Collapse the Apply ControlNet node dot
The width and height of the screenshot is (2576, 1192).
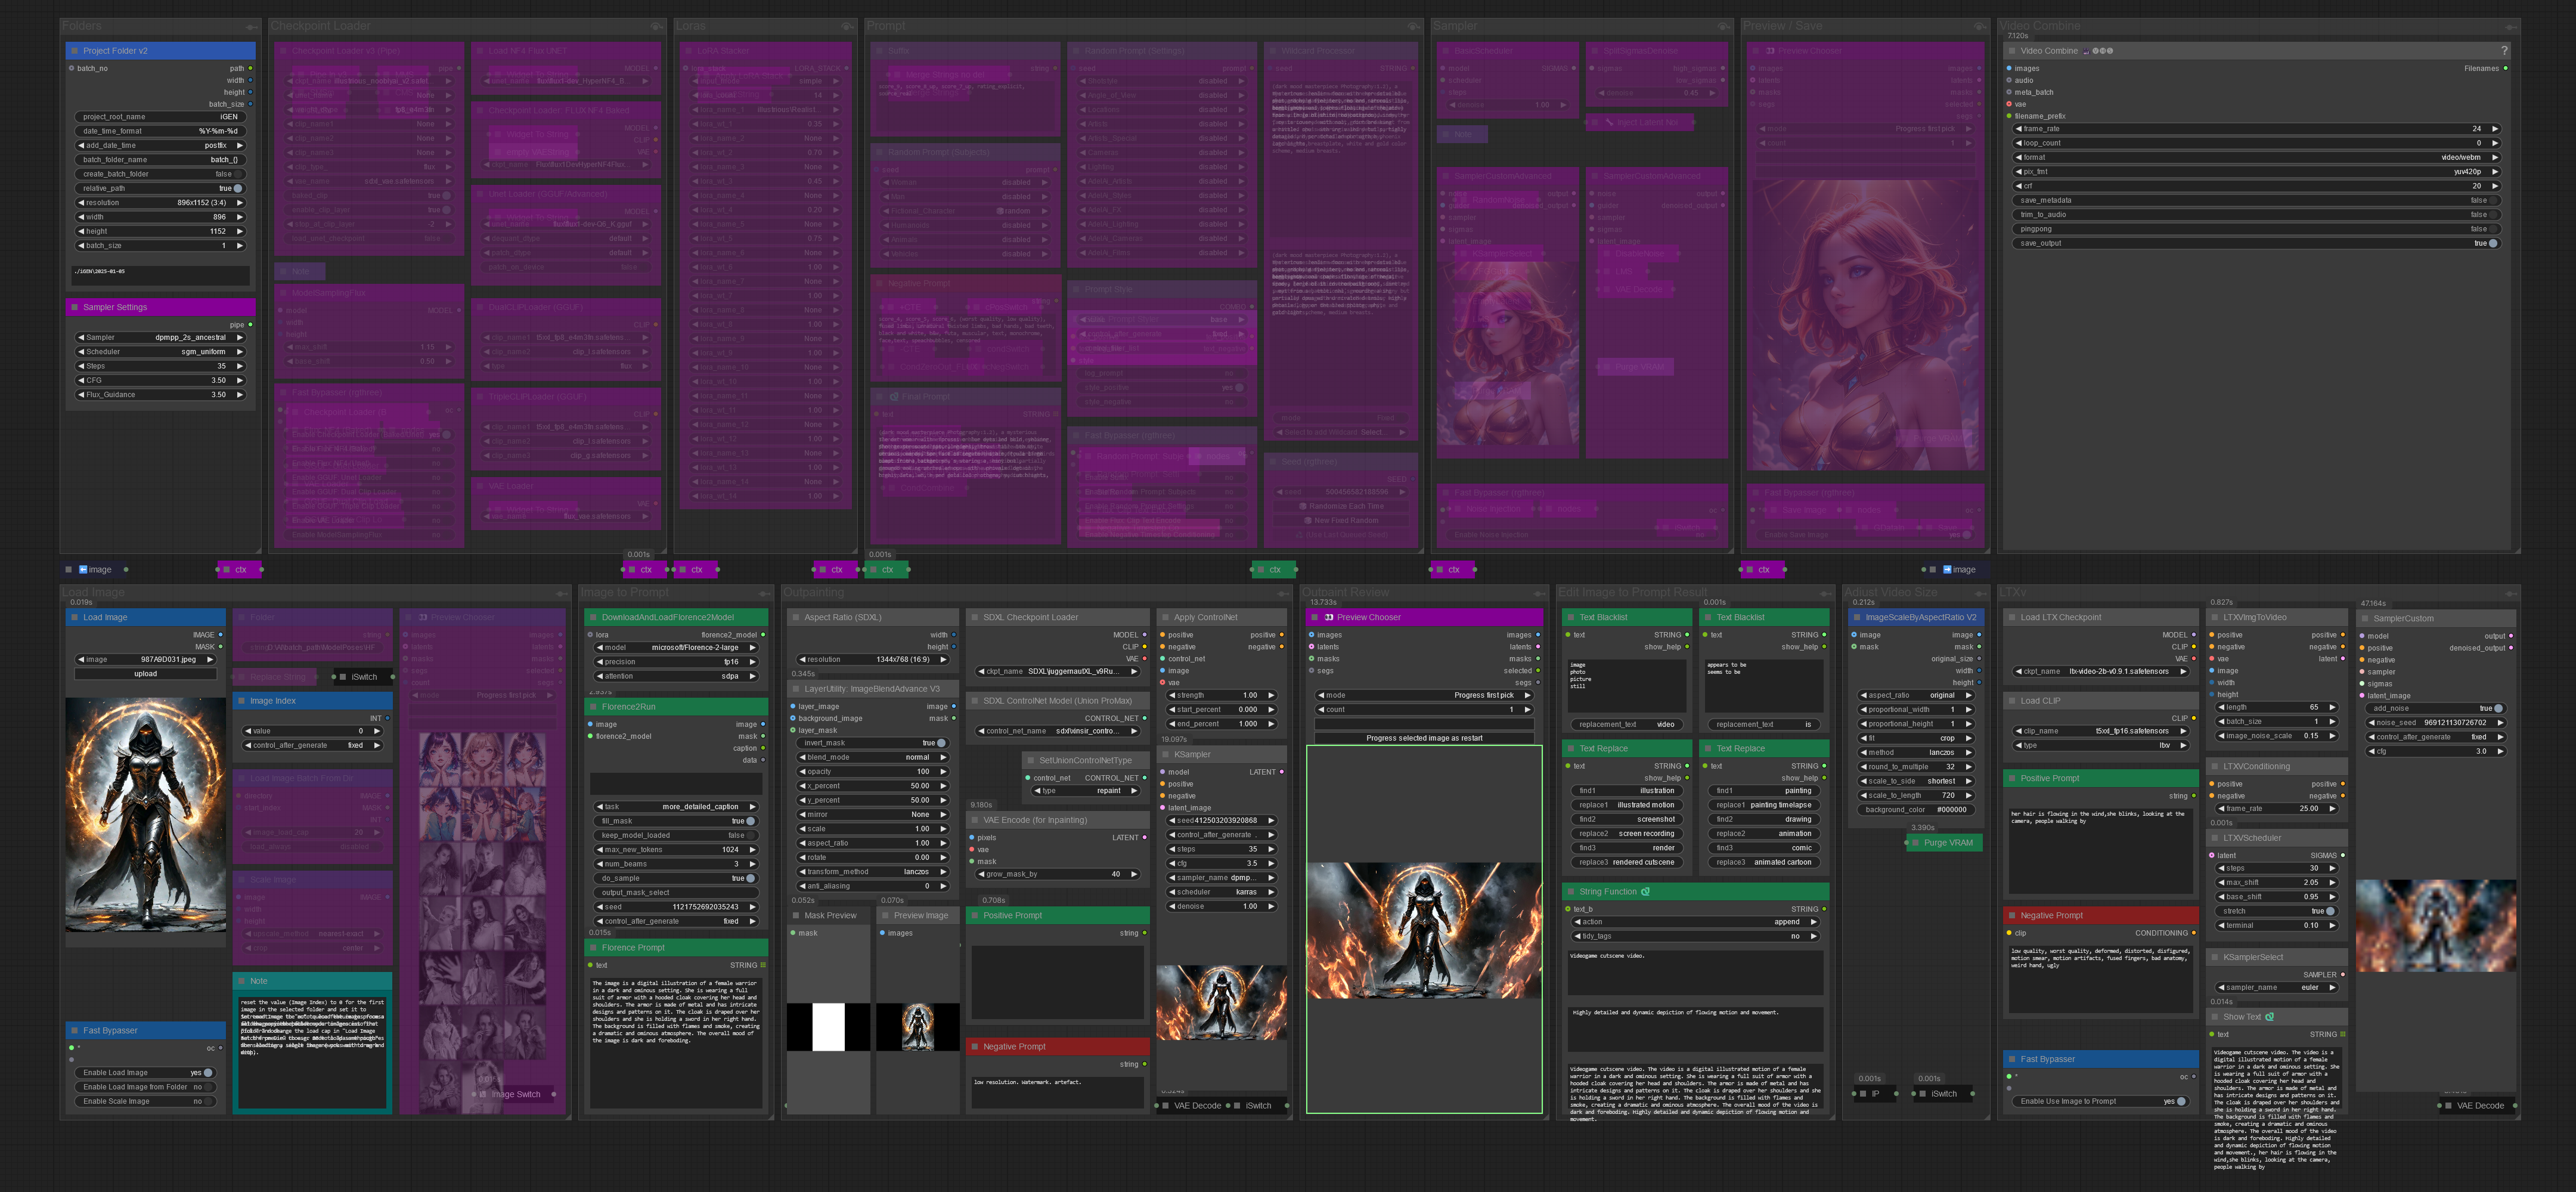[1165, 618]
